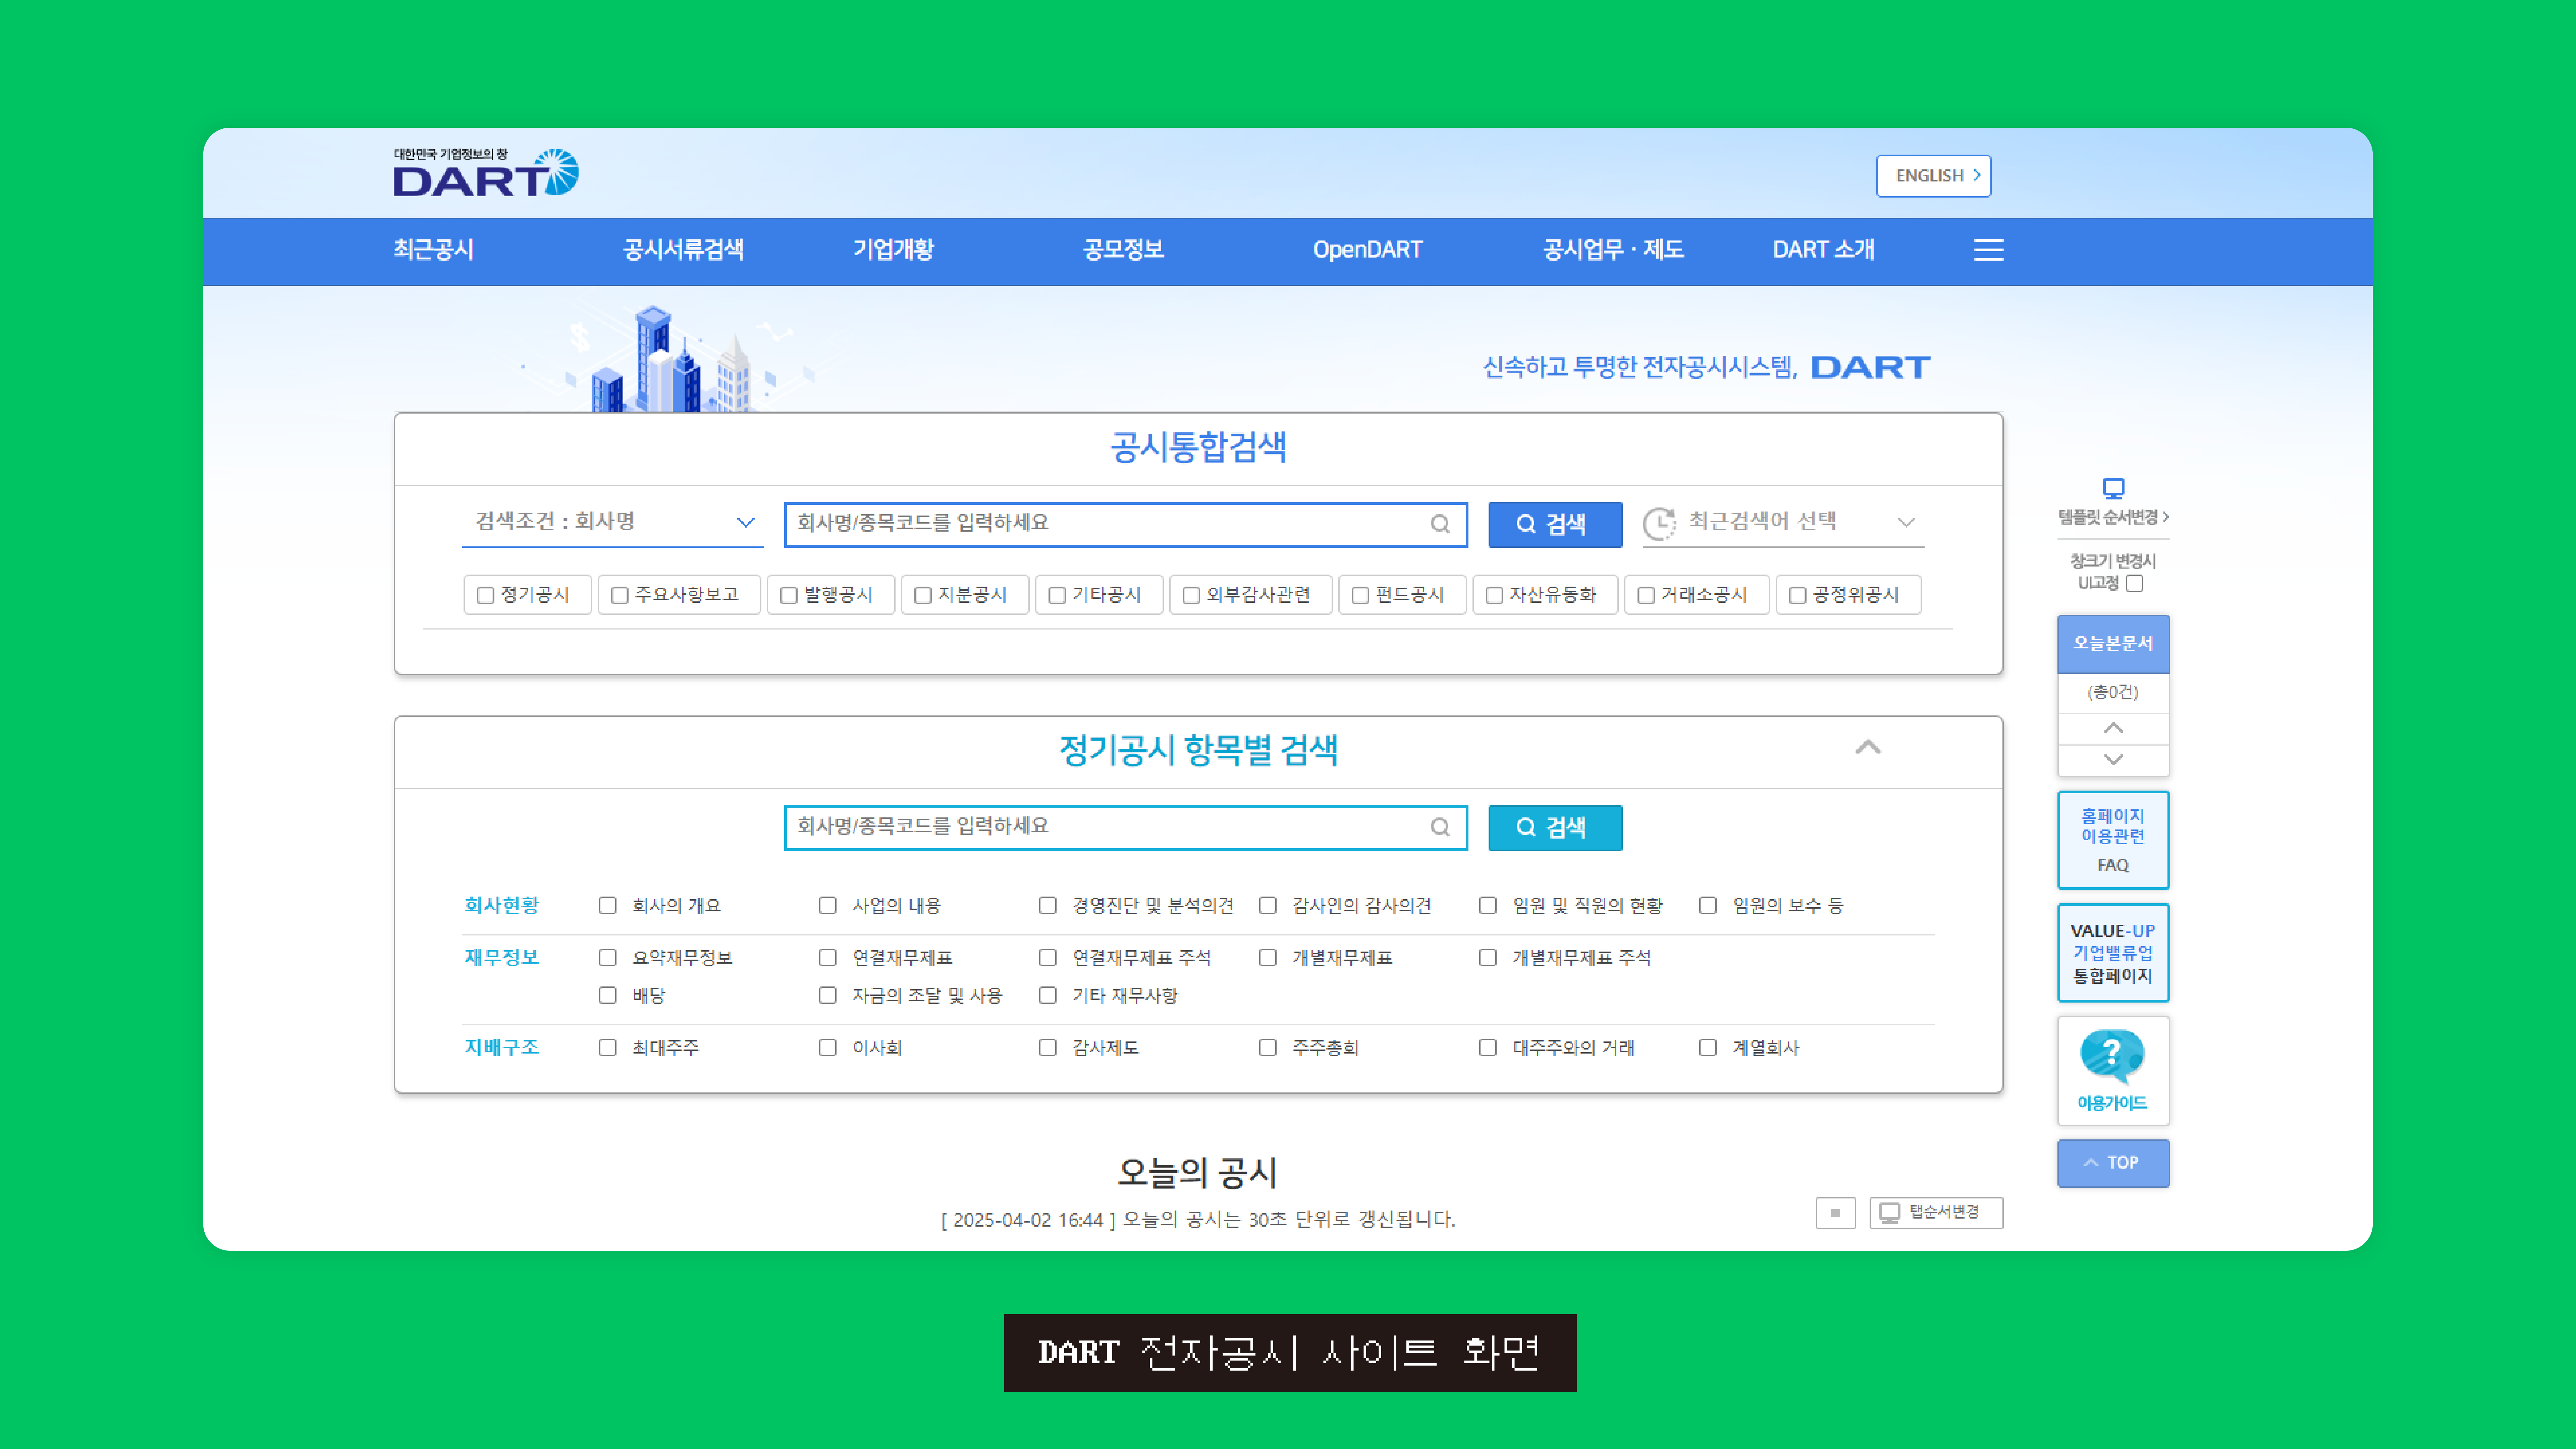The width and height of the screenshot is (2576, 1449).
Task: Open the 홈페이지 이용관련 FAQ link
Action: [x=2113, y=840]
